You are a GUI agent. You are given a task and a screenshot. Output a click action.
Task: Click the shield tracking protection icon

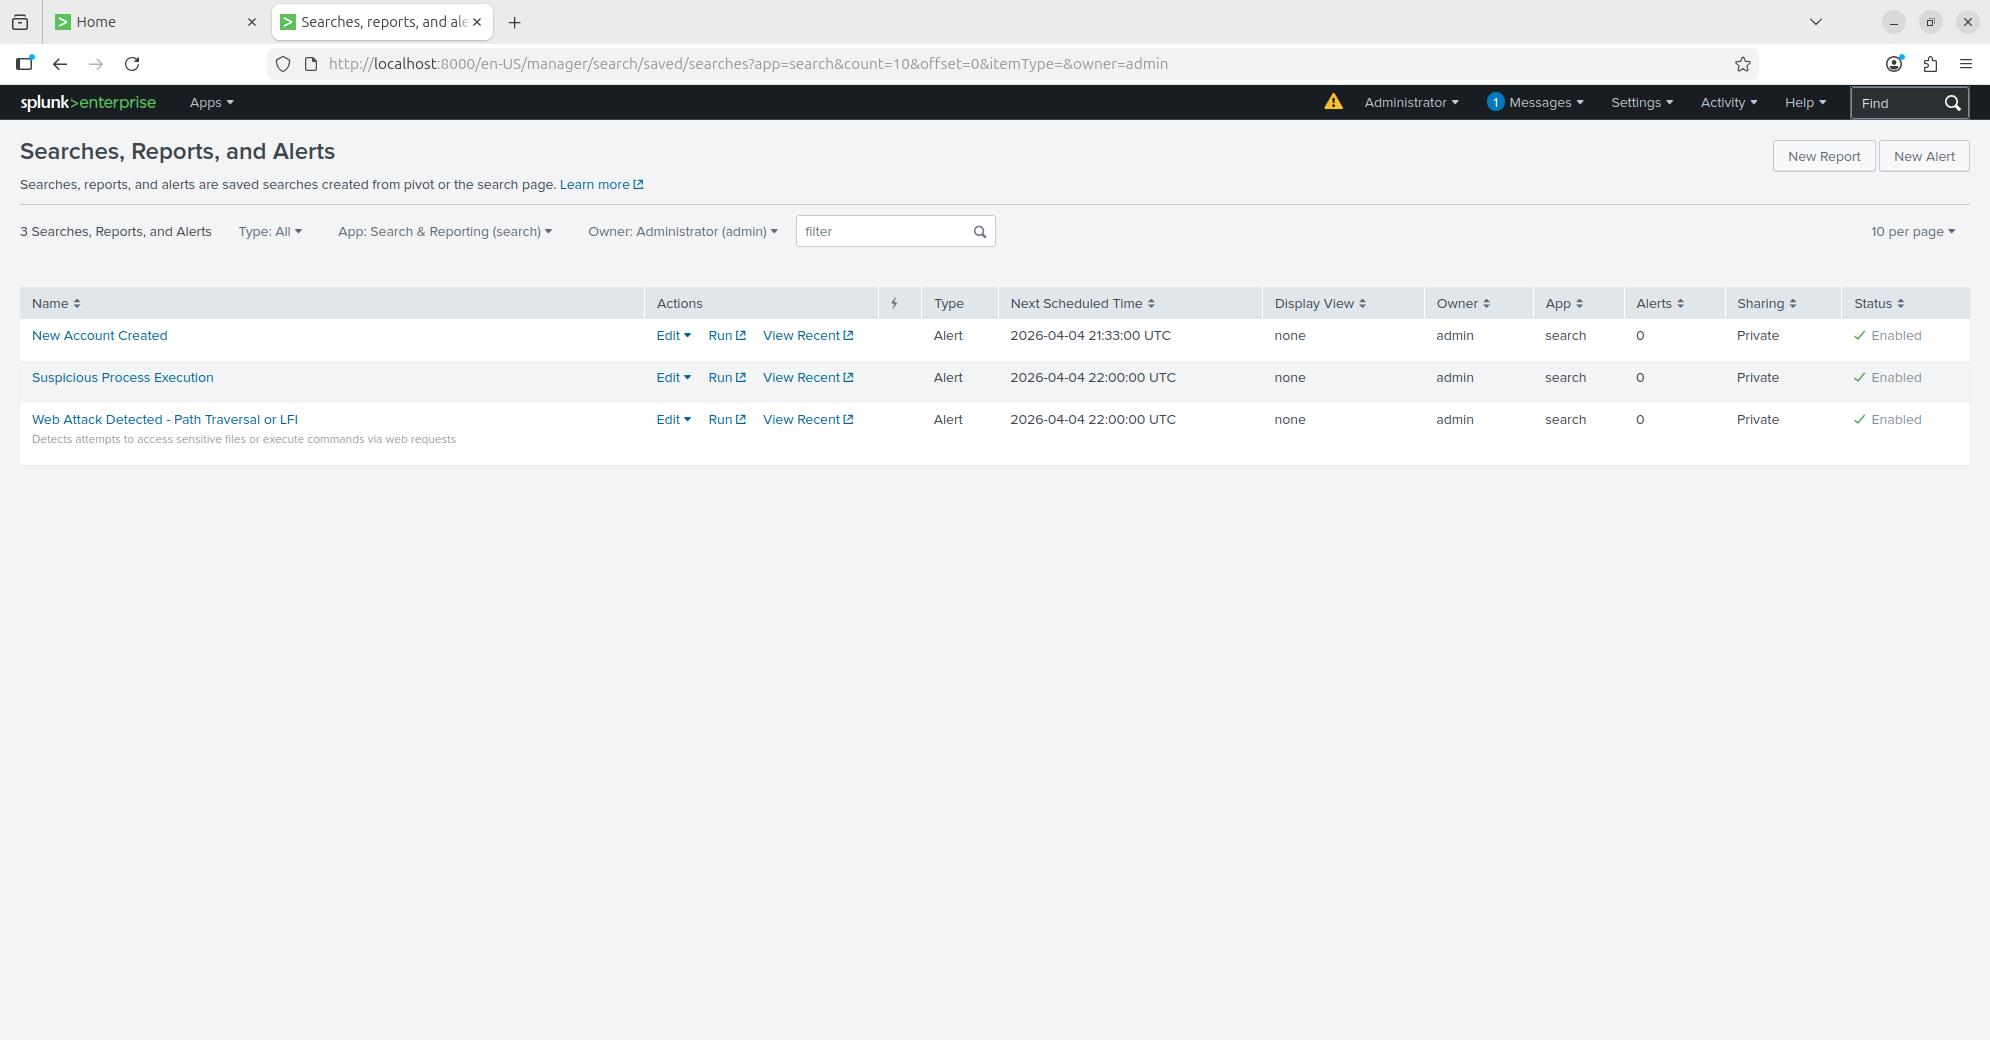click(283, 64)
